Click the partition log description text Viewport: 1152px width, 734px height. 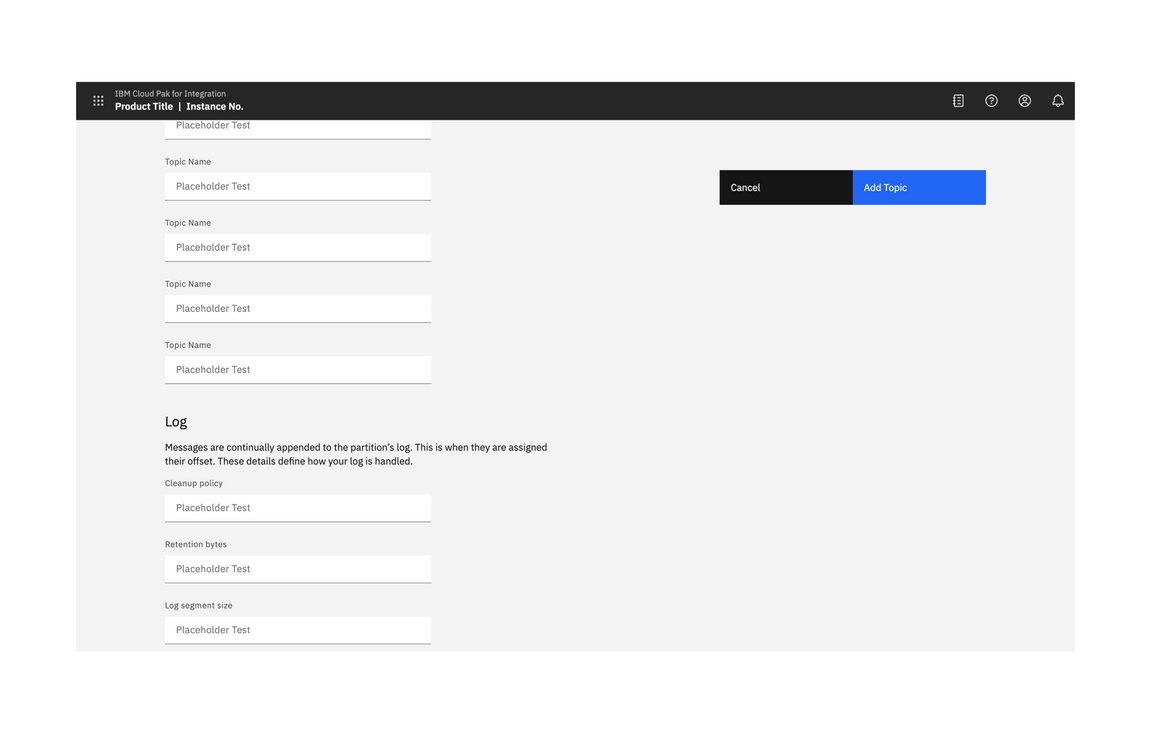coord(356,454)
